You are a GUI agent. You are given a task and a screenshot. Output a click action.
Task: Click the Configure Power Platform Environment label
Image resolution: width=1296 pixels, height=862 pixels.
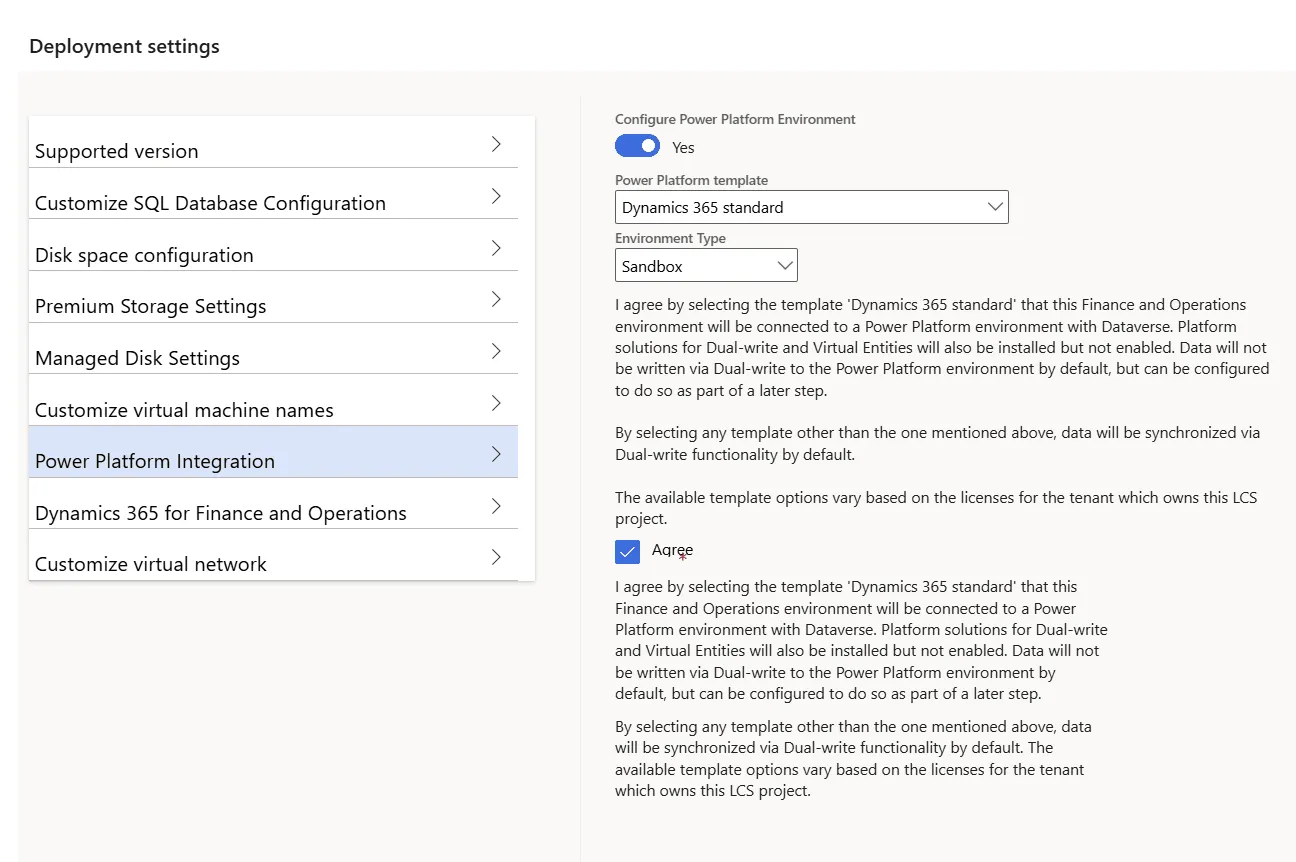[x=735, y=119]
